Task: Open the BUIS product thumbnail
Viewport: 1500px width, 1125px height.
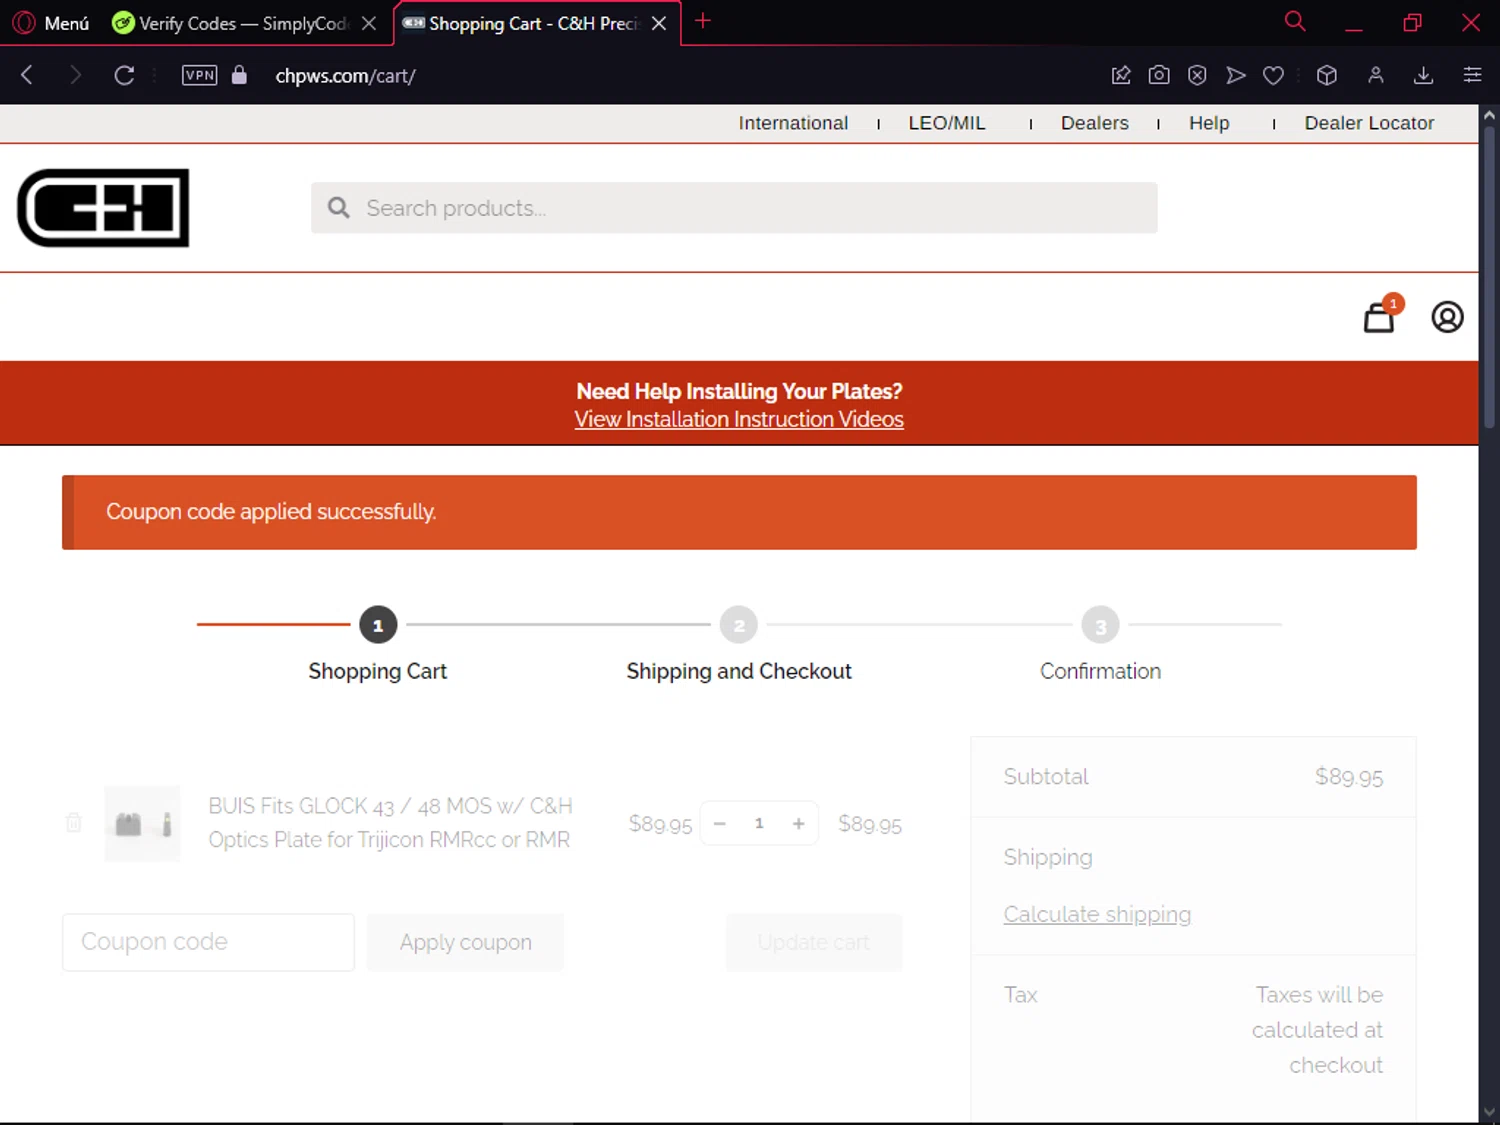Action: [143, 824]
